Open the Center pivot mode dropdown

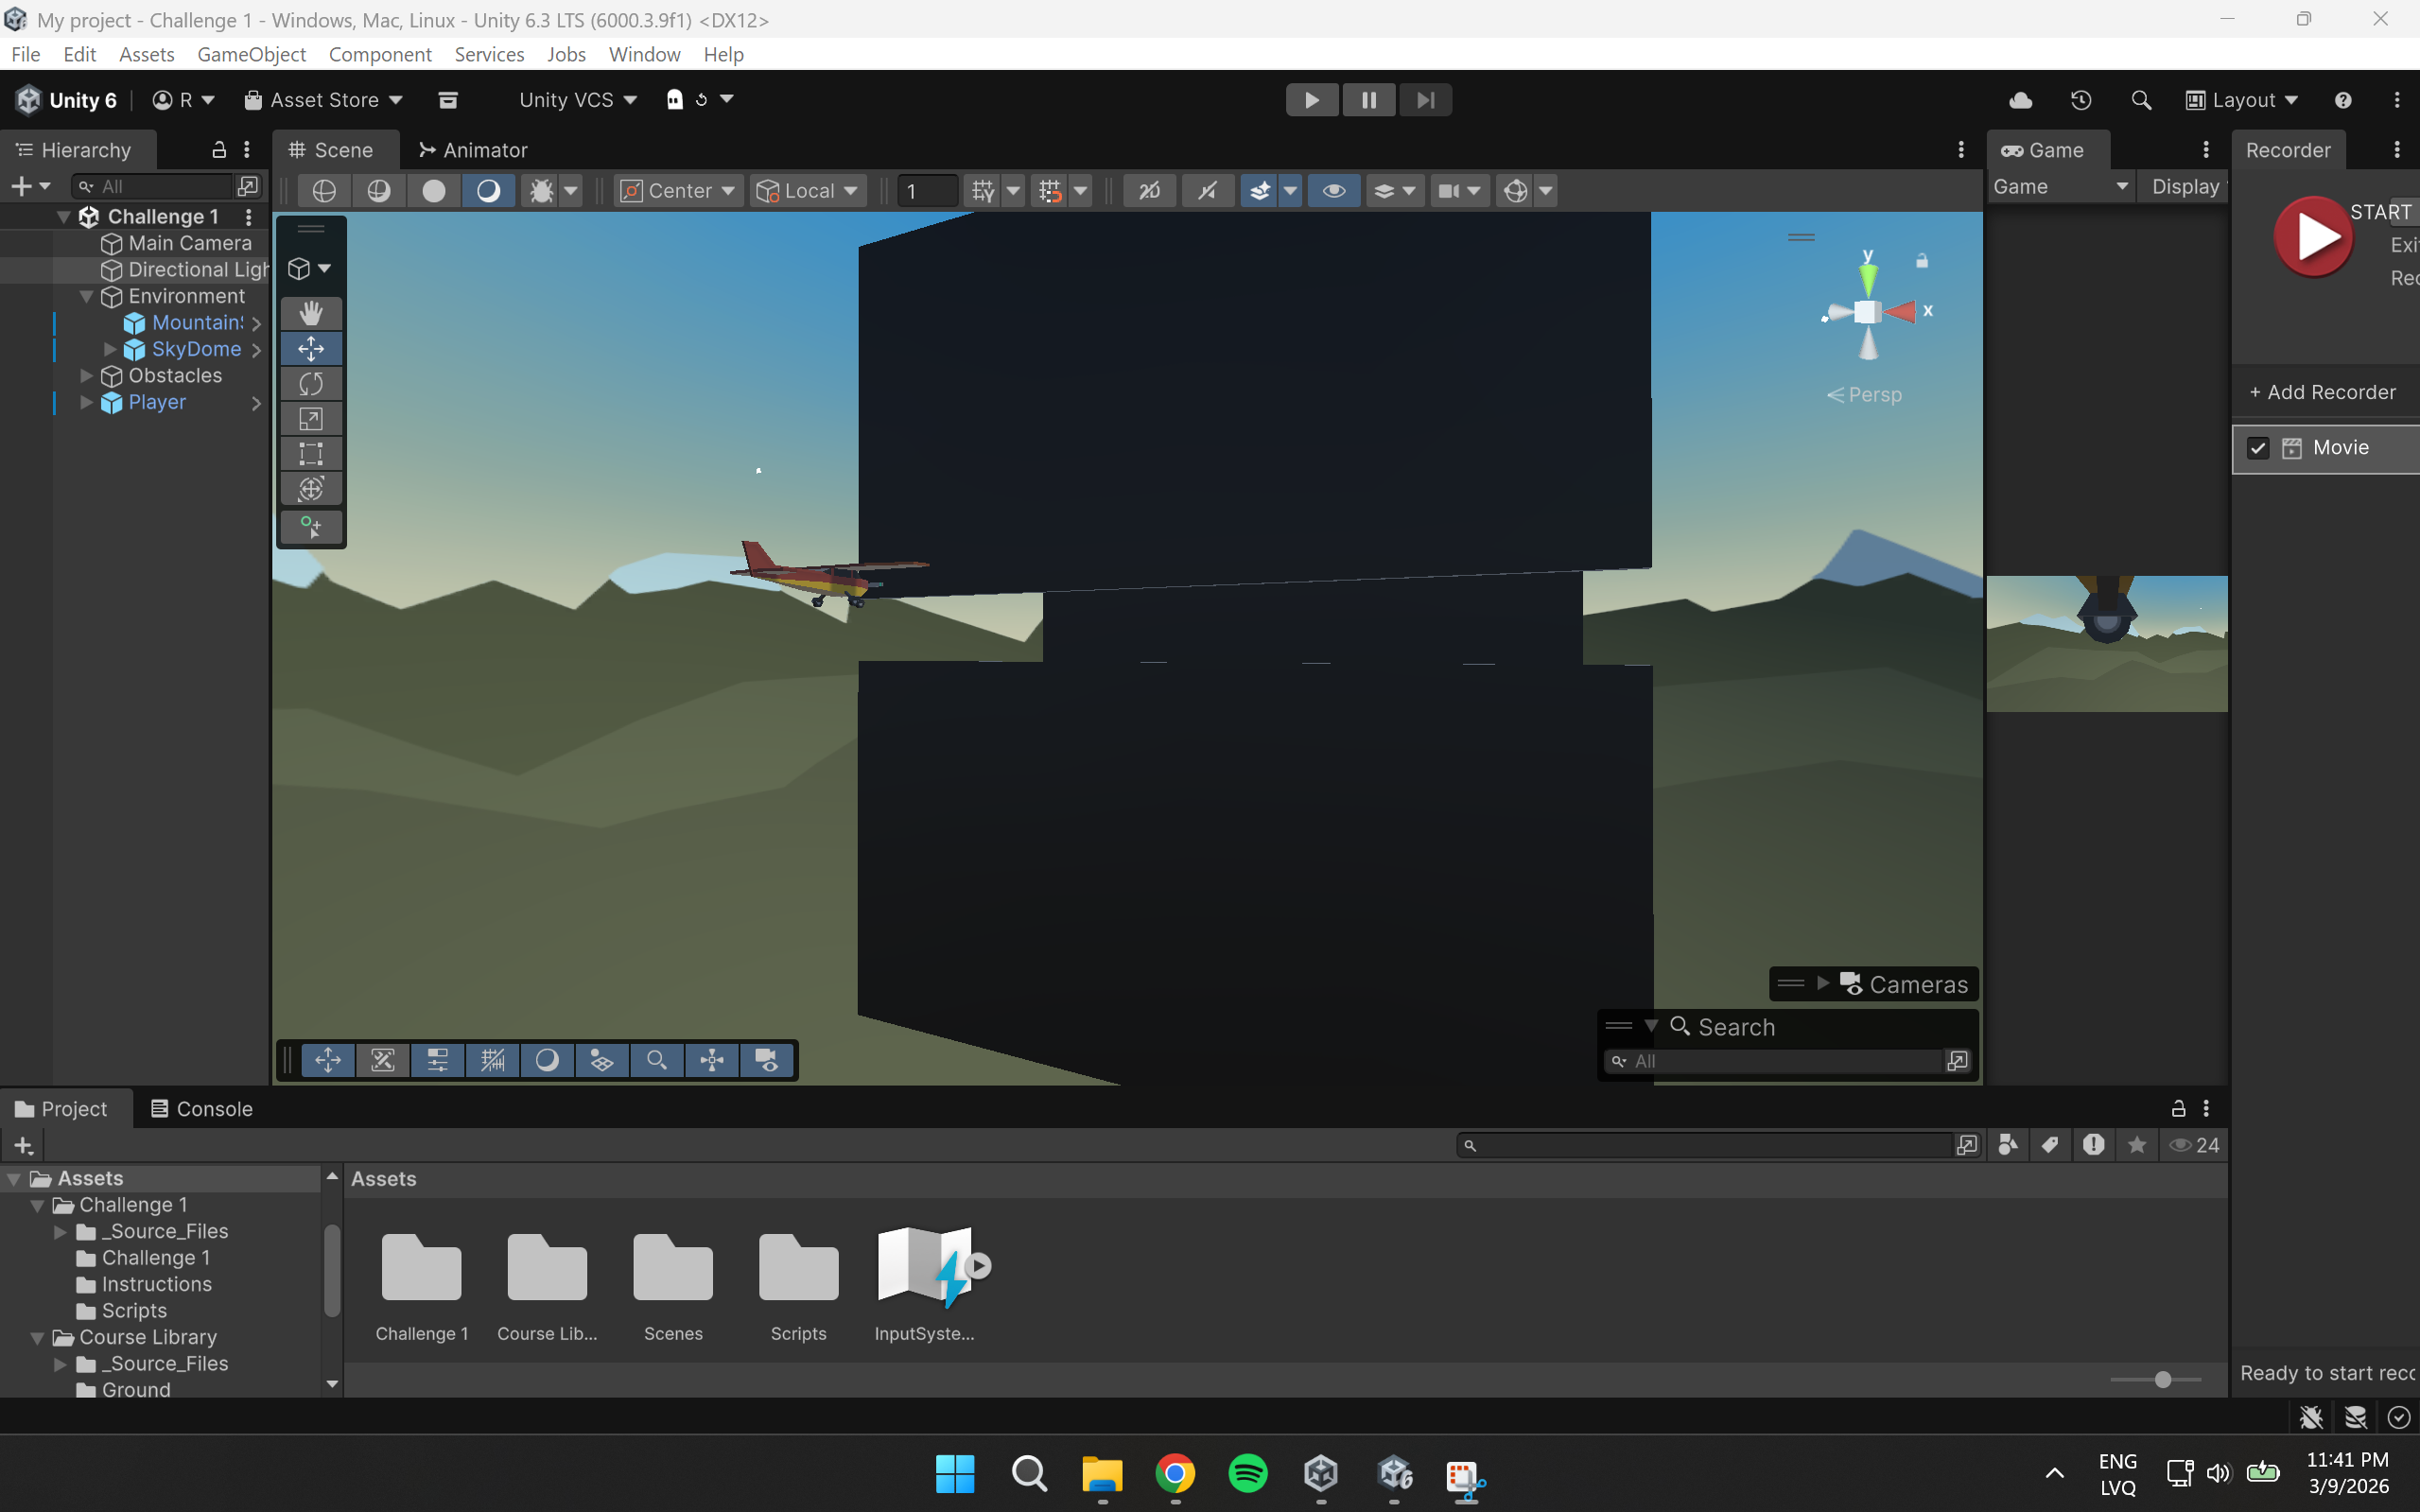click(679, 191)
